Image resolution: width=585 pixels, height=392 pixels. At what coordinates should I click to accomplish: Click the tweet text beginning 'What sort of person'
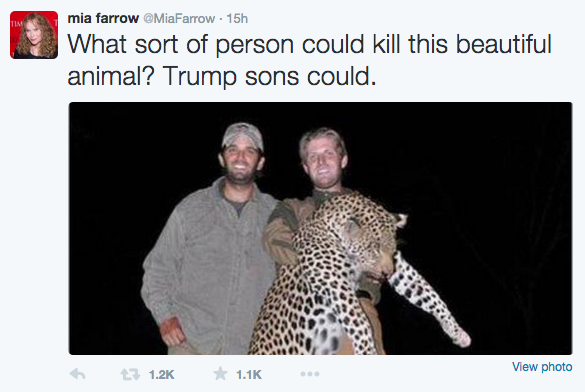(310, 60)
